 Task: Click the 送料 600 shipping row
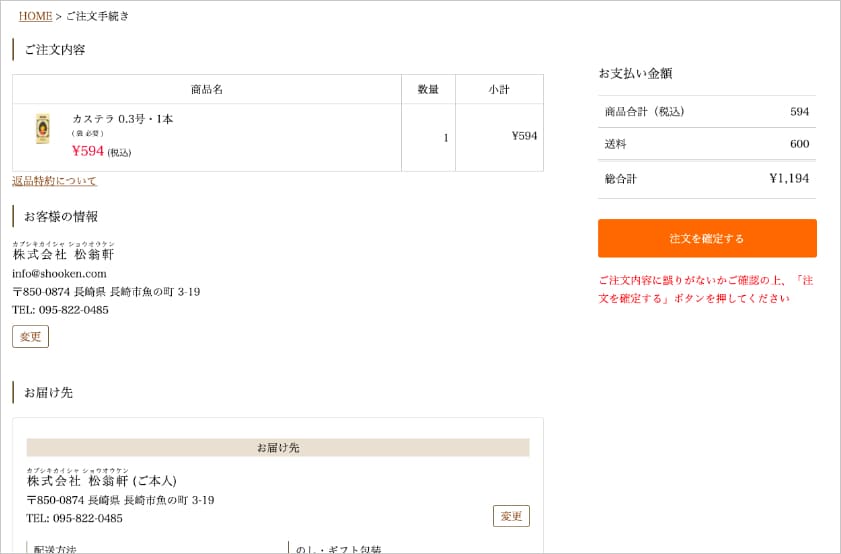(x=707, y=144)
